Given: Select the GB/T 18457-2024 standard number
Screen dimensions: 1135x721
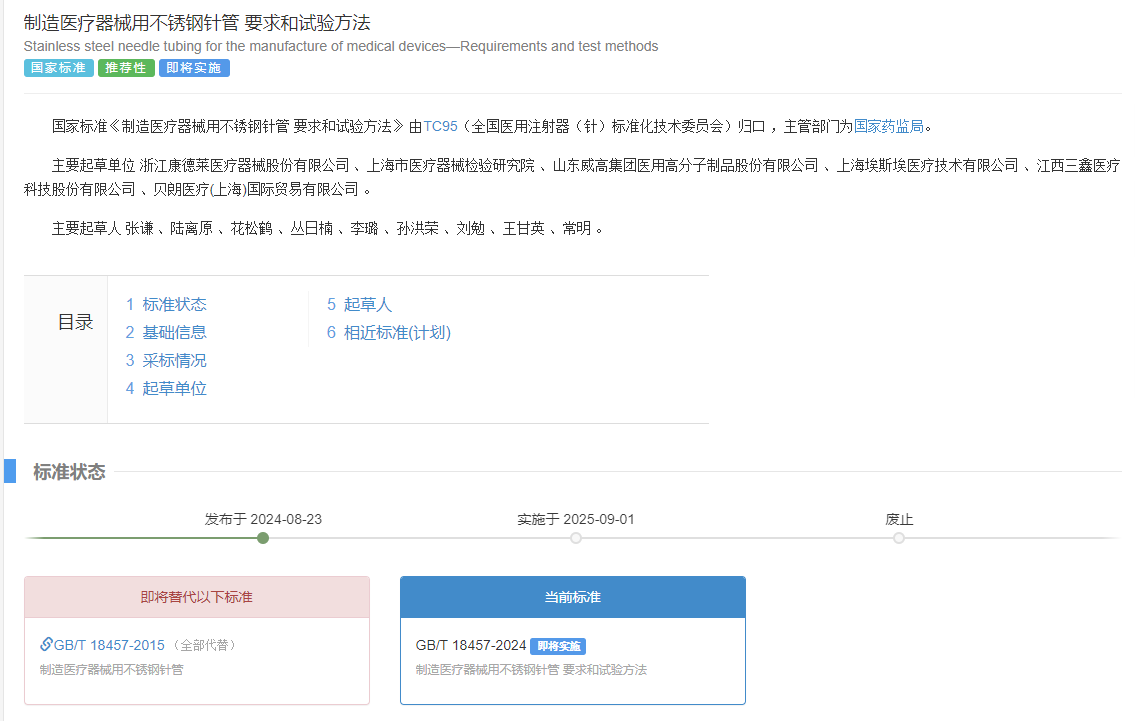Looking at the screenshot, I should pyautogui.click(x=470, y=646).
